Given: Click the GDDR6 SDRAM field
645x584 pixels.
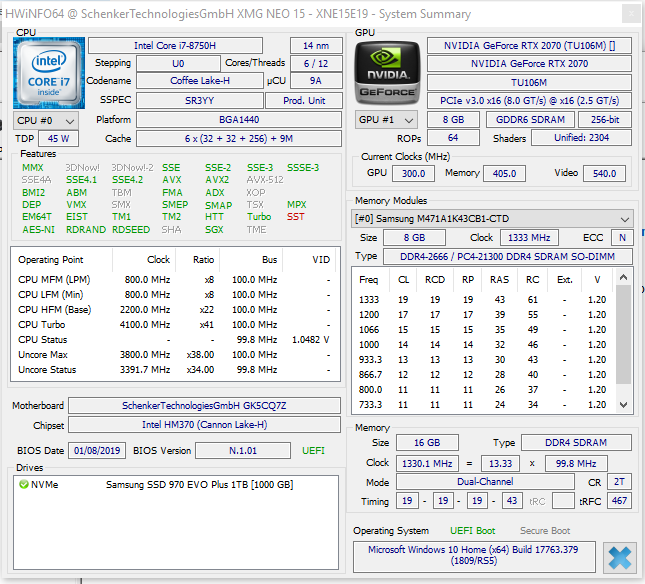Looking at the screenshot, I should click(530, 120).
